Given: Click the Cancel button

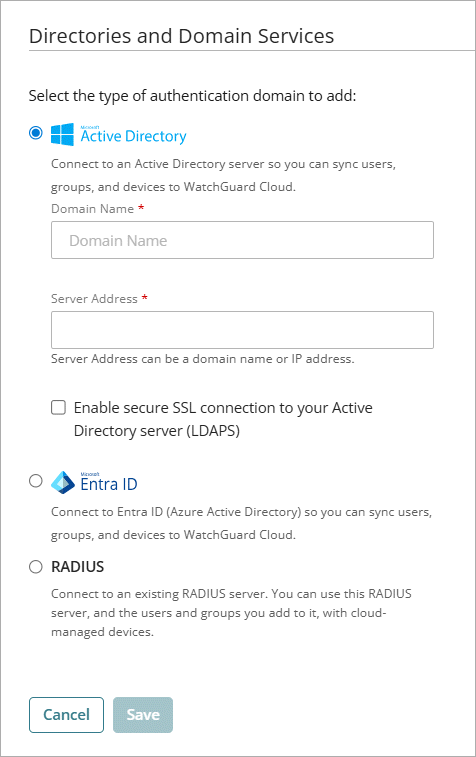Looking at the screenshot, I should coord(66,715).
